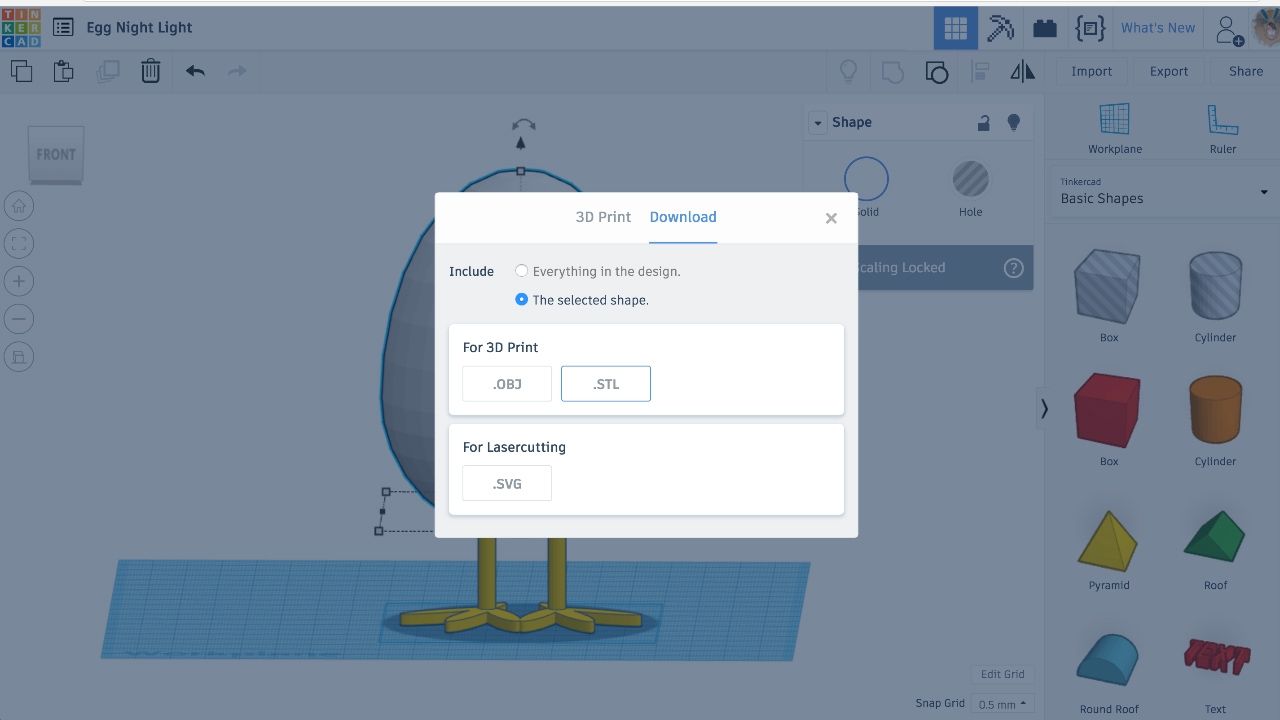1280x720 pixels.
Task: Click the Export button
Action: [x=1169, y=71]
